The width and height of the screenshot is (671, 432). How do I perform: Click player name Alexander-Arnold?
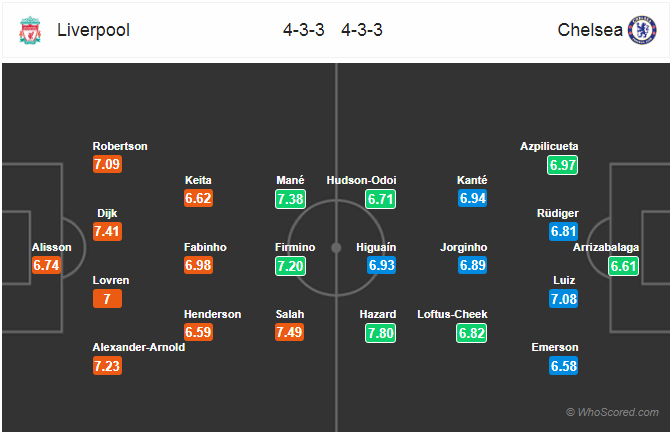[139, 347]
